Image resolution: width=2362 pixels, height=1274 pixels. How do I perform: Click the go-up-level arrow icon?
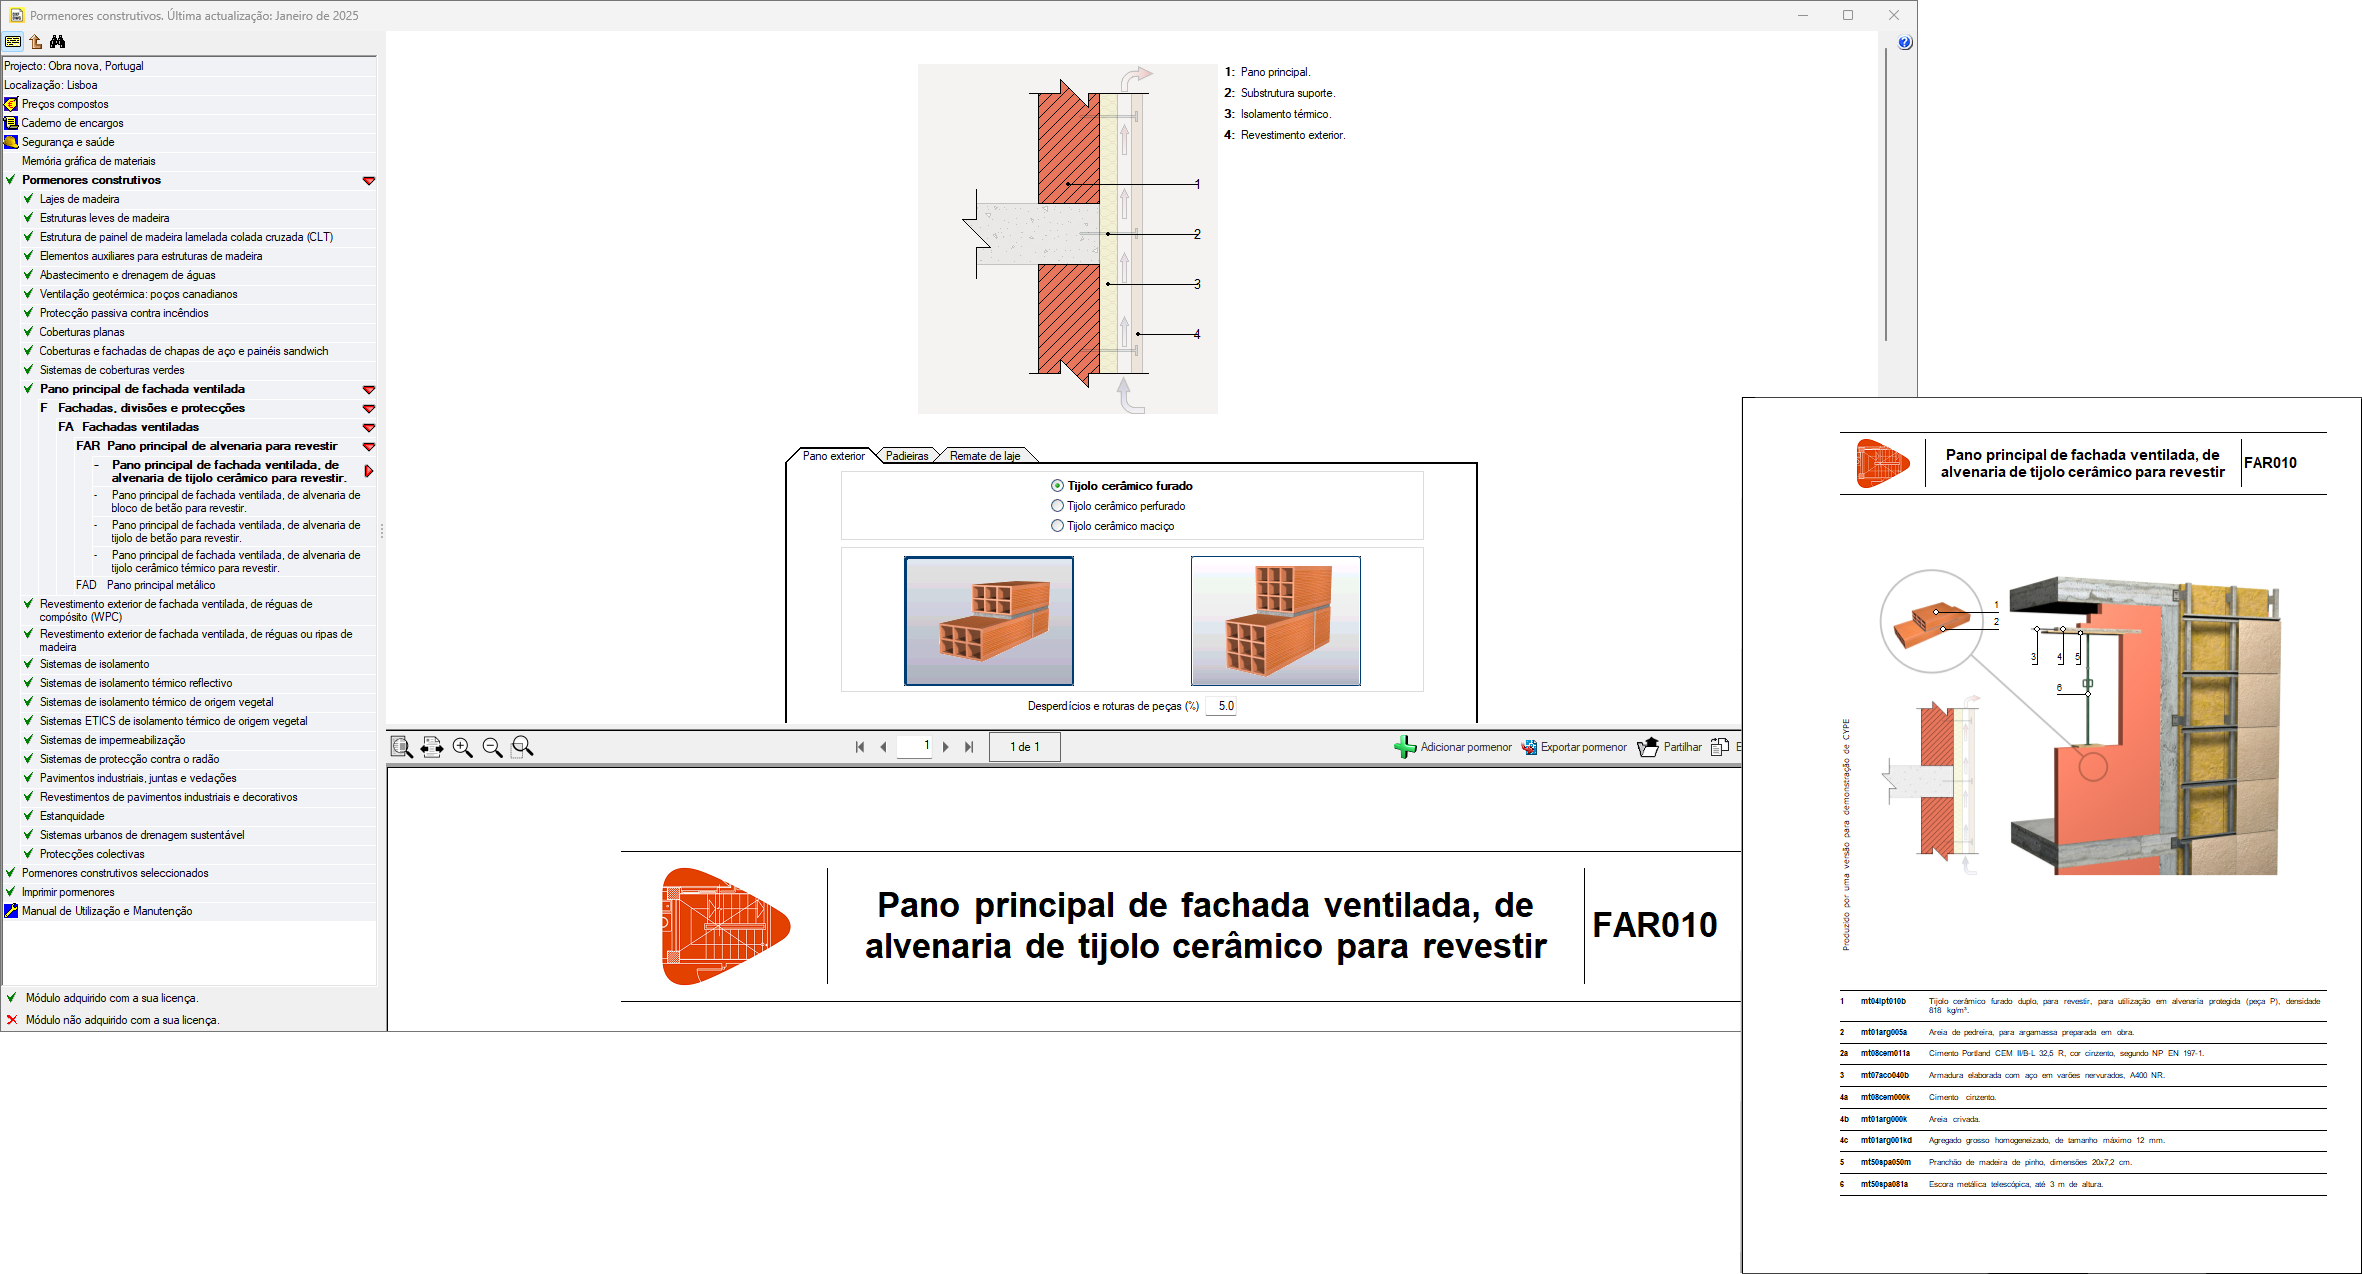tap(36, 42)
